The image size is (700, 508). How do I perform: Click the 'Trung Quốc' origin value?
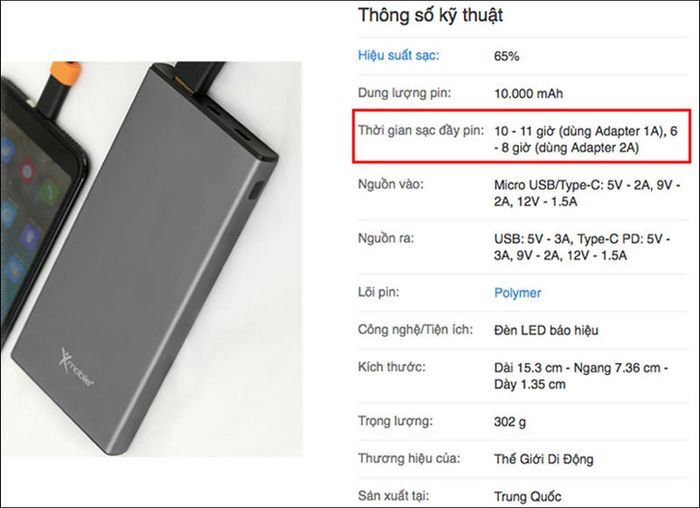click(x=528, y=496)
